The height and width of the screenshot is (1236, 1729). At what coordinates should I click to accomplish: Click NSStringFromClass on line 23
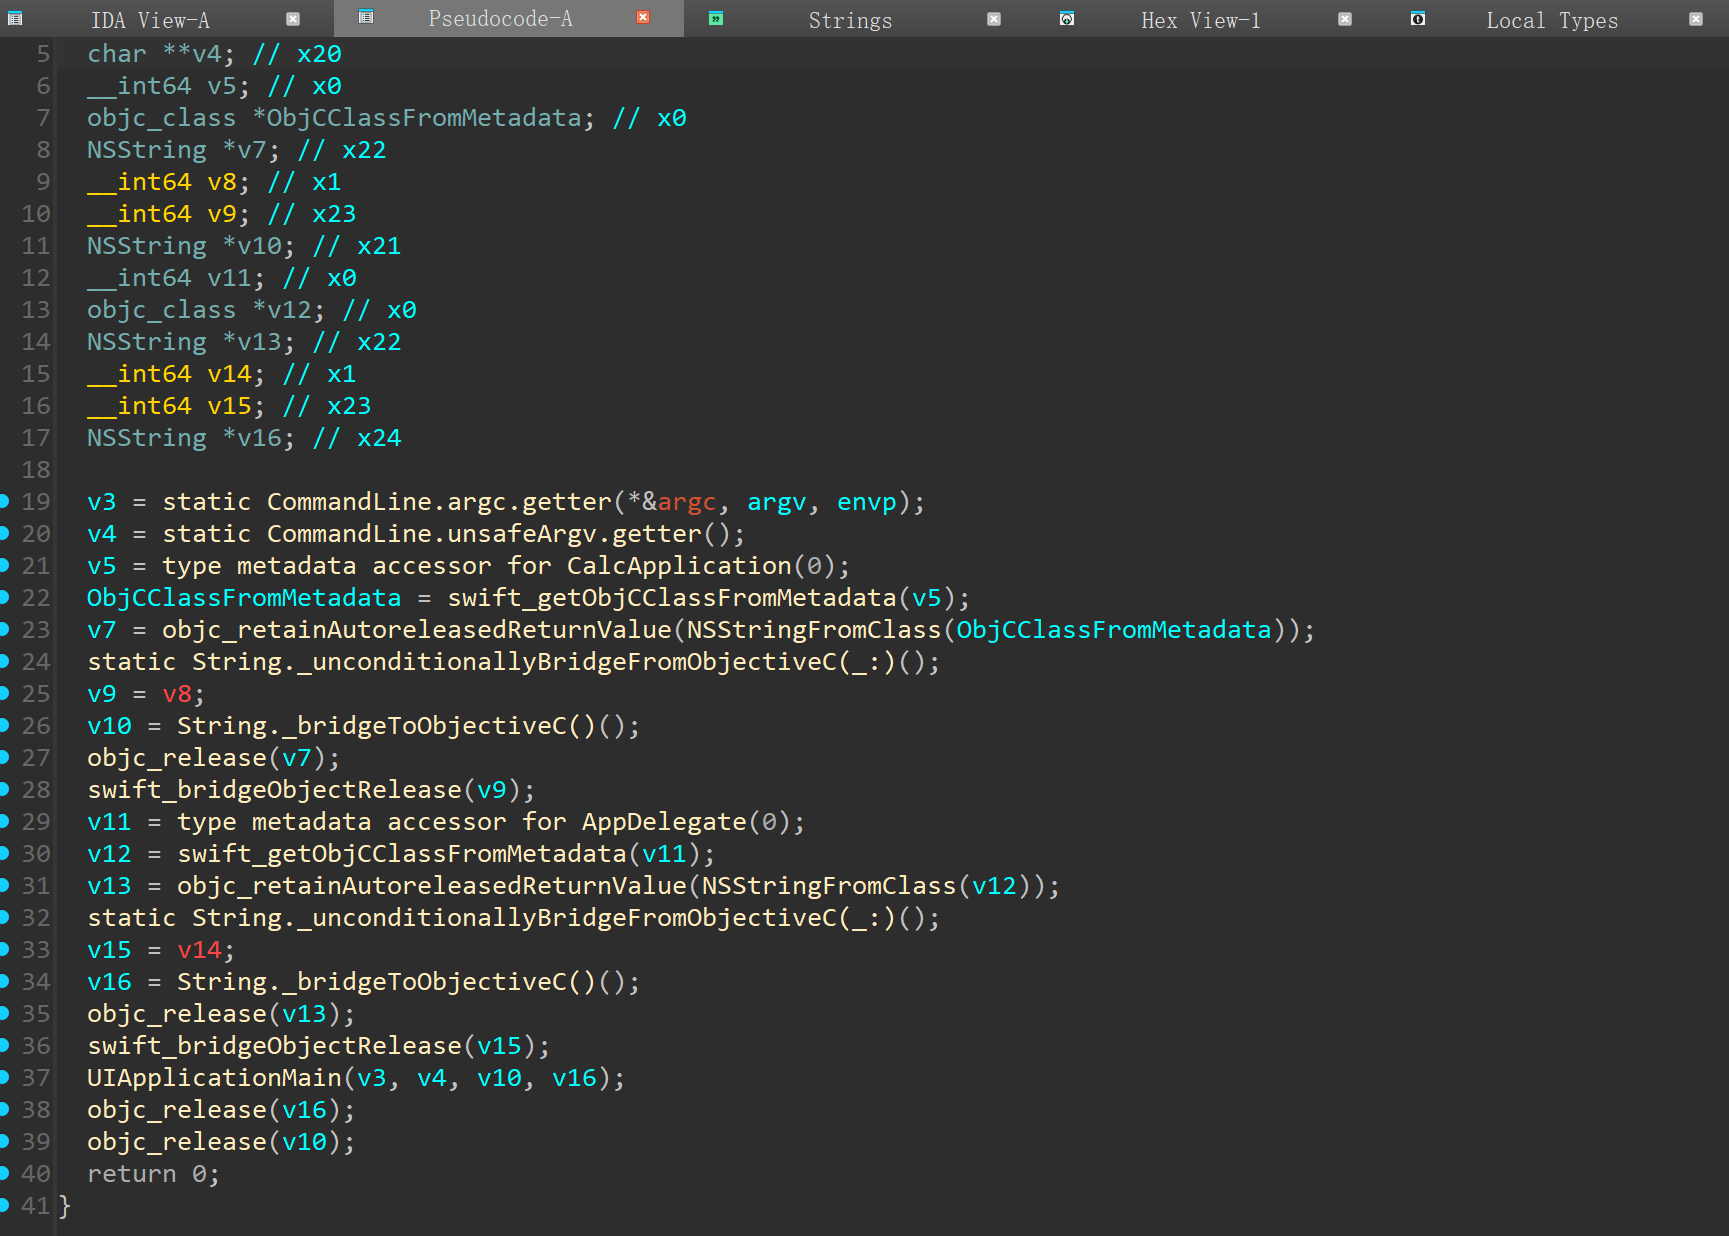813,630
